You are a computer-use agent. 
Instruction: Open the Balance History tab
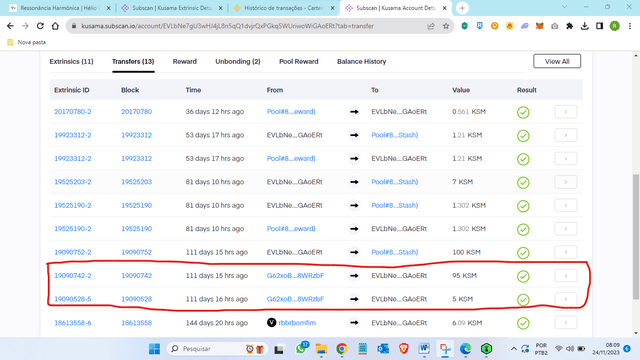[x=362, y=62]
